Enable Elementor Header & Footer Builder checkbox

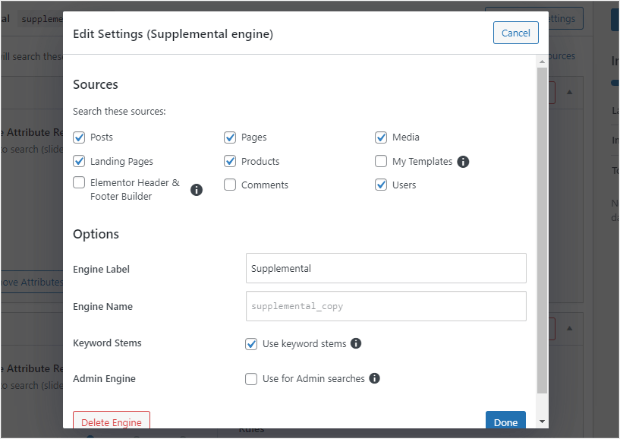pyautogui.click(x=79, y=182)
